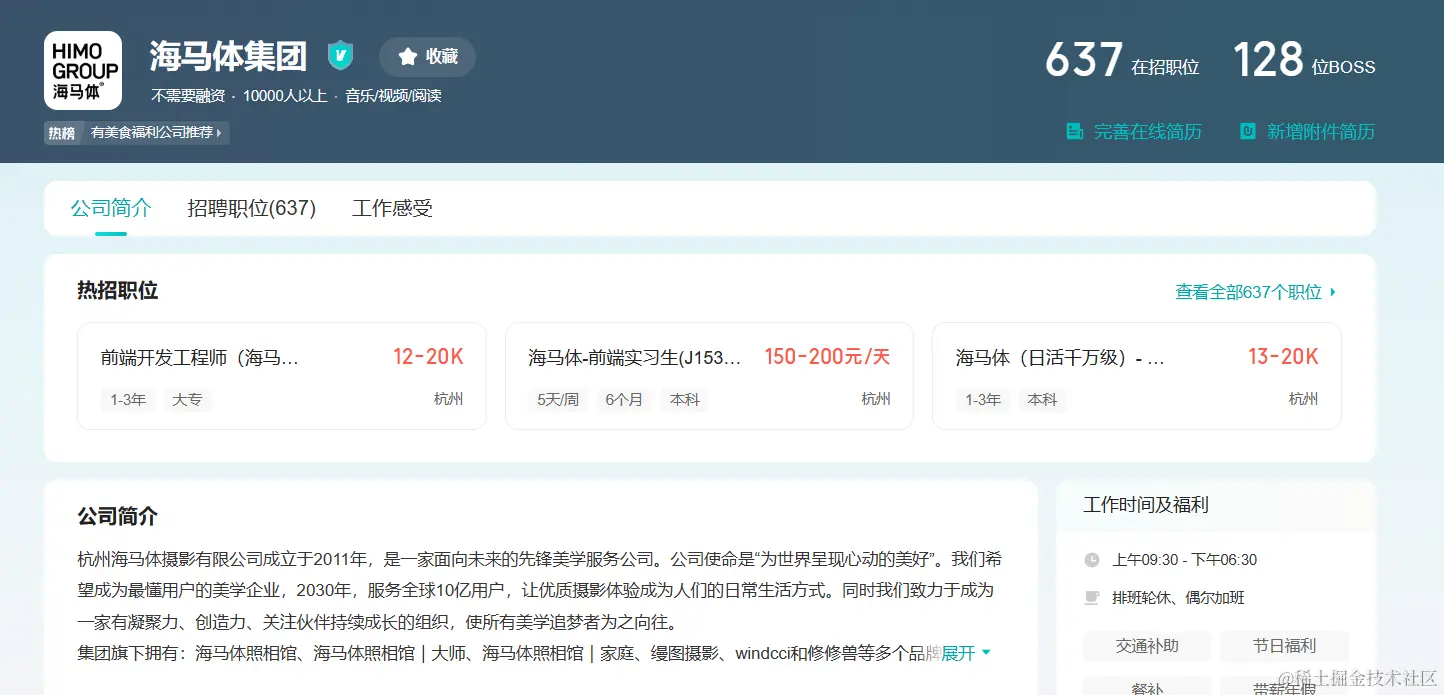Click the green verified shield badge
Viewport: 1444px width, 695px height.
tap(341, 55)
